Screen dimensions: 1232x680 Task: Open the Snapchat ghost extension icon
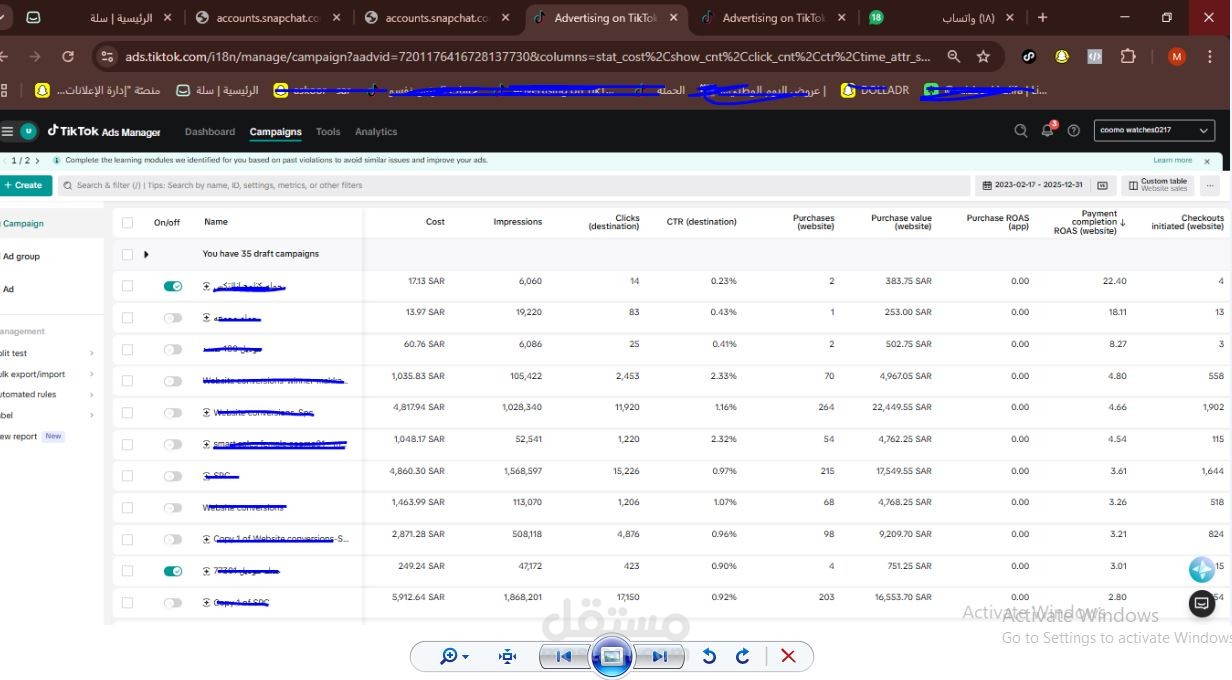(x=1062, y=57)
